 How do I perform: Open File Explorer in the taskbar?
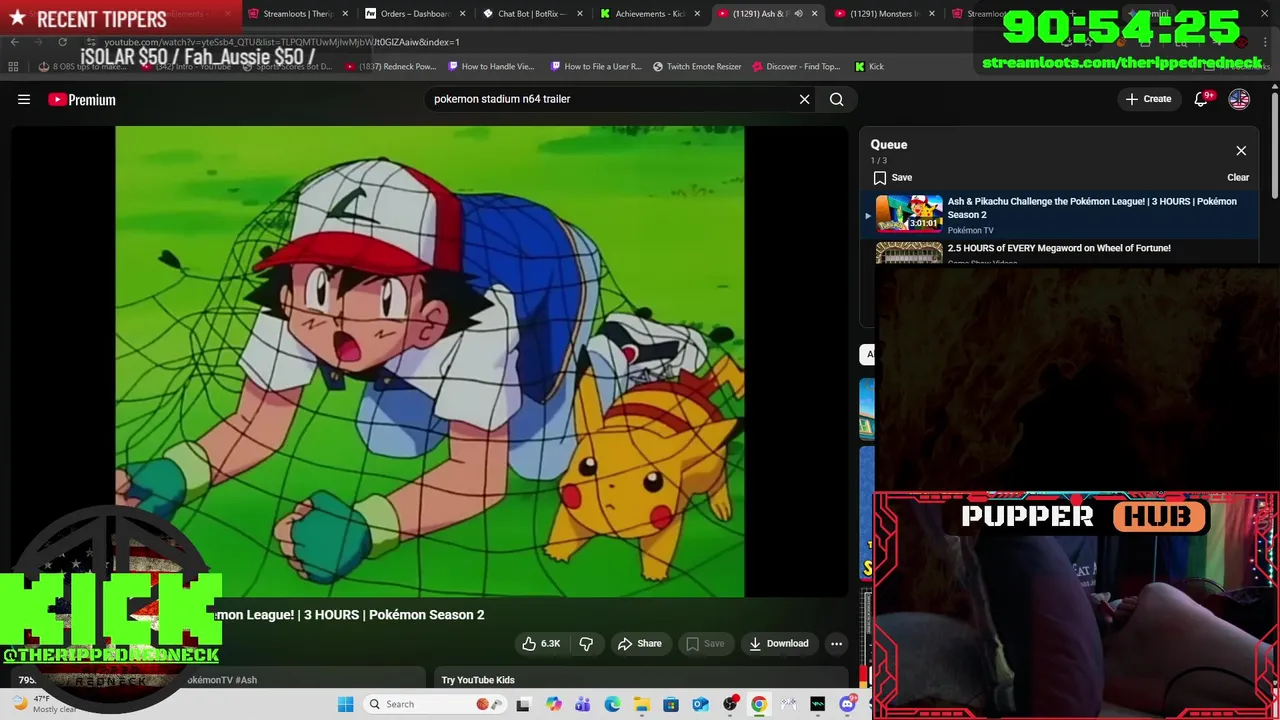point(641,704)
